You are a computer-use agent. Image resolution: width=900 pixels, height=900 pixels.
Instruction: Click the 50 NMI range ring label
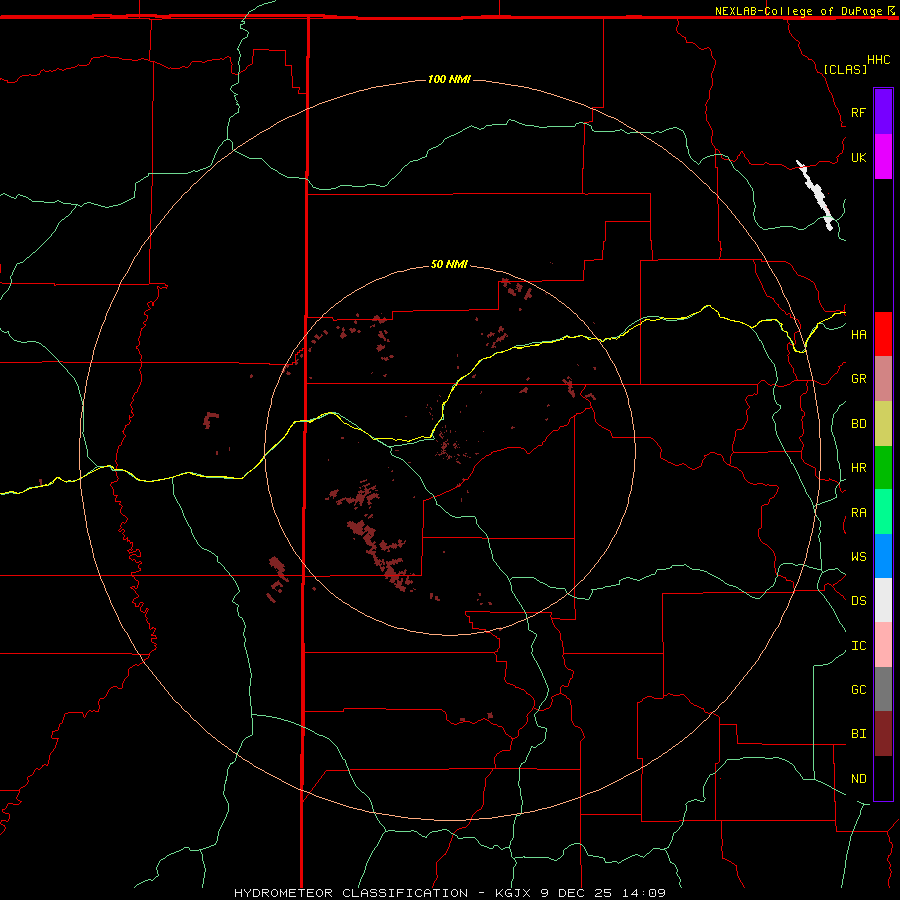449,264
